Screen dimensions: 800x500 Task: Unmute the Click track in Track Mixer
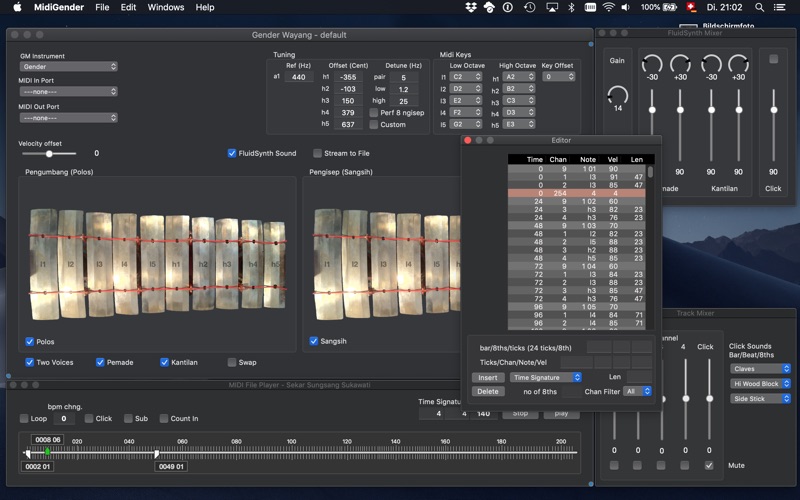[x=709, y=465]
